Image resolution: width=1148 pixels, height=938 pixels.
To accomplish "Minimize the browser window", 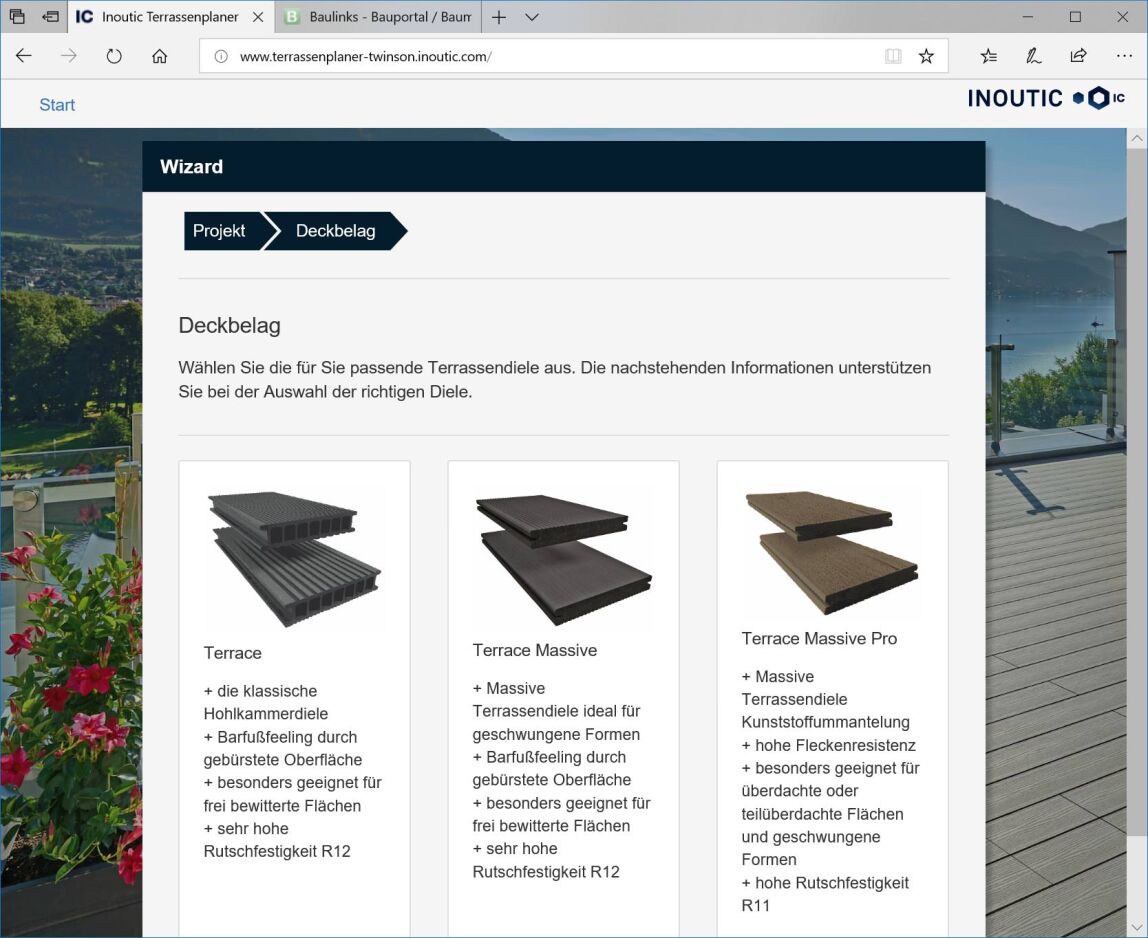I will click(1028, 17).
